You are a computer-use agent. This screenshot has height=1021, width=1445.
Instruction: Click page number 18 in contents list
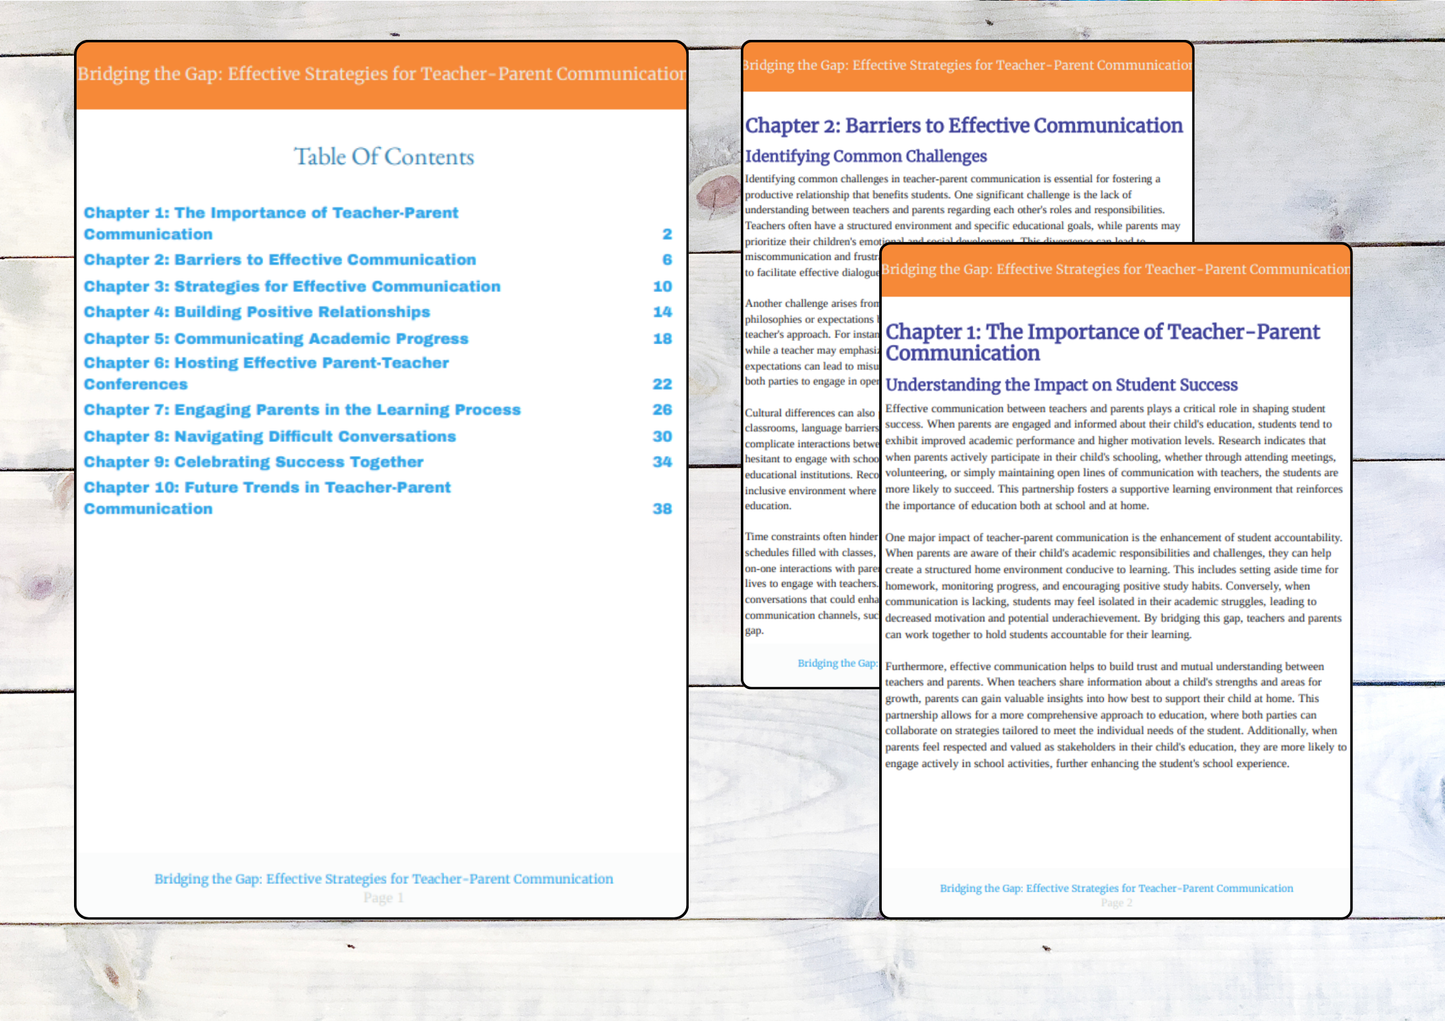click(662, 339)
